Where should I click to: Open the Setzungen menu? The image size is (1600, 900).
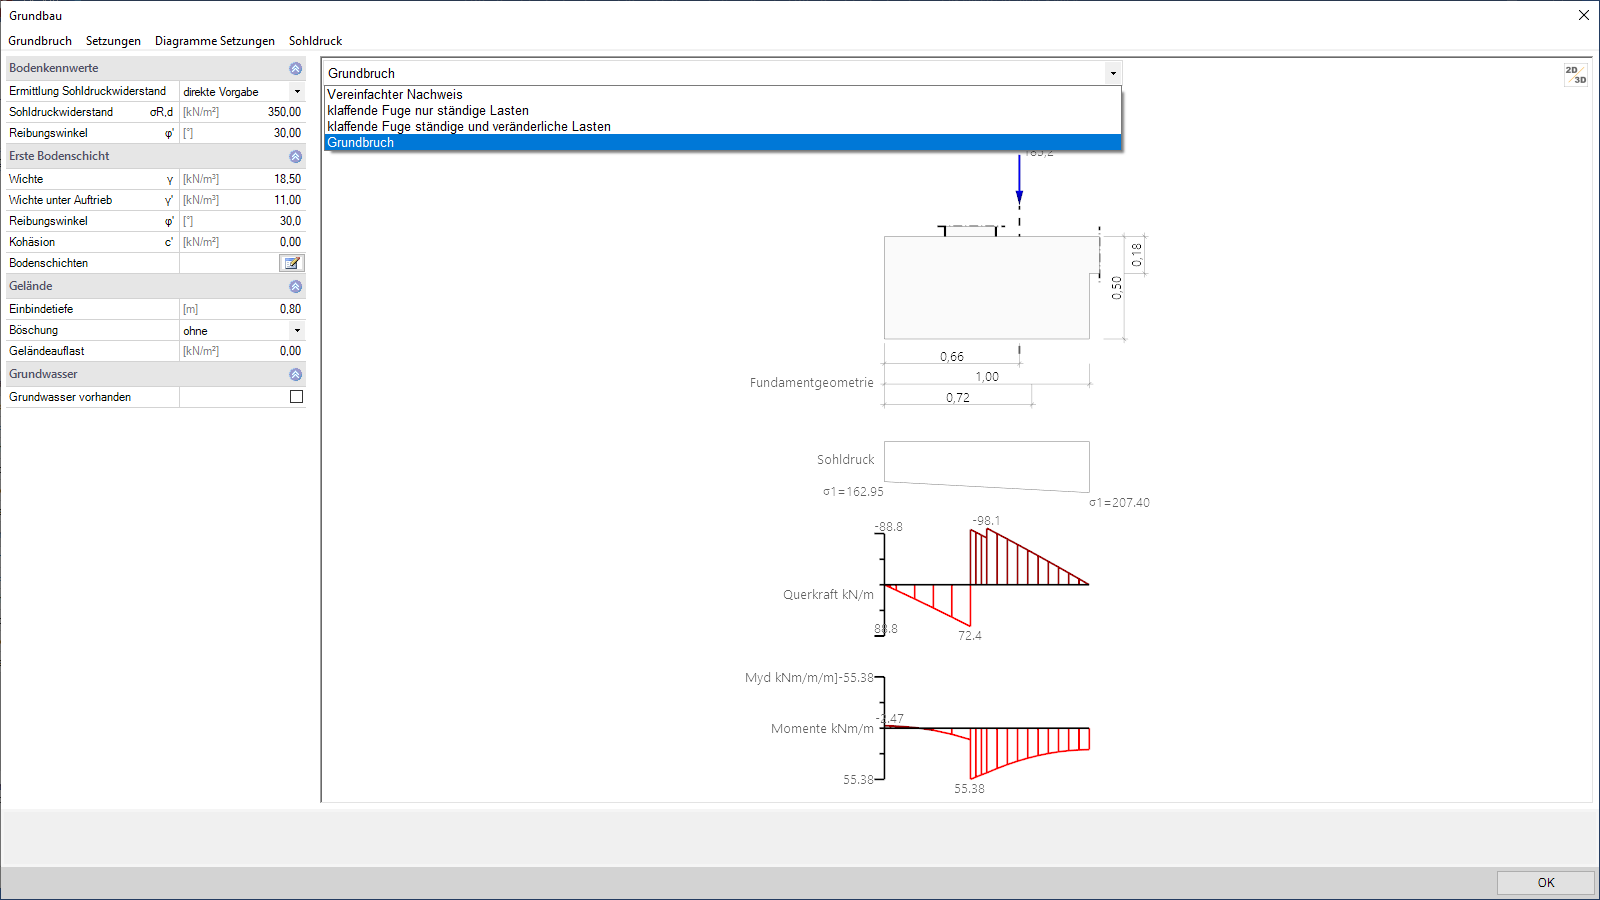pyautogui.click(x=113, y=41)
